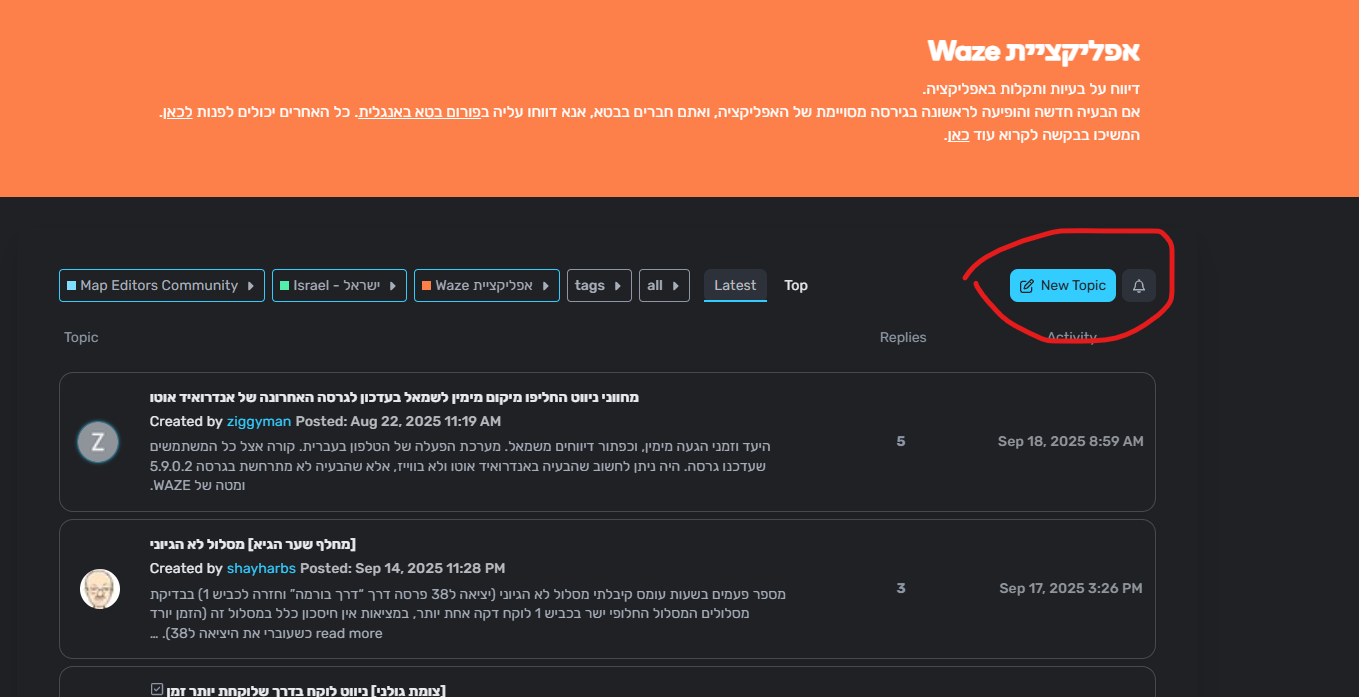Click shayharbs' profile avatar picture
This screenshot has width=1359, height=697.
99,589
